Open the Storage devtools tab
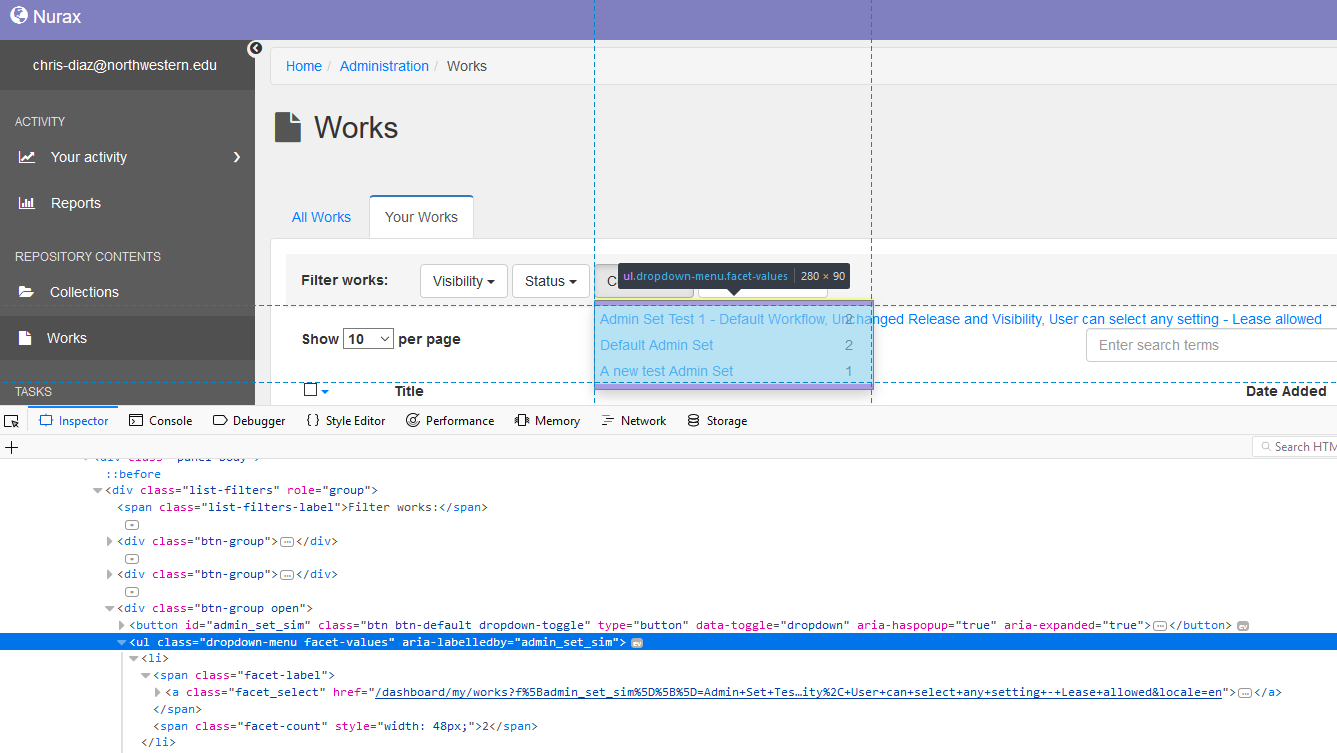The width and height of the screenshot is (1337, 753). pyautogui.click(x=717, y=421)
